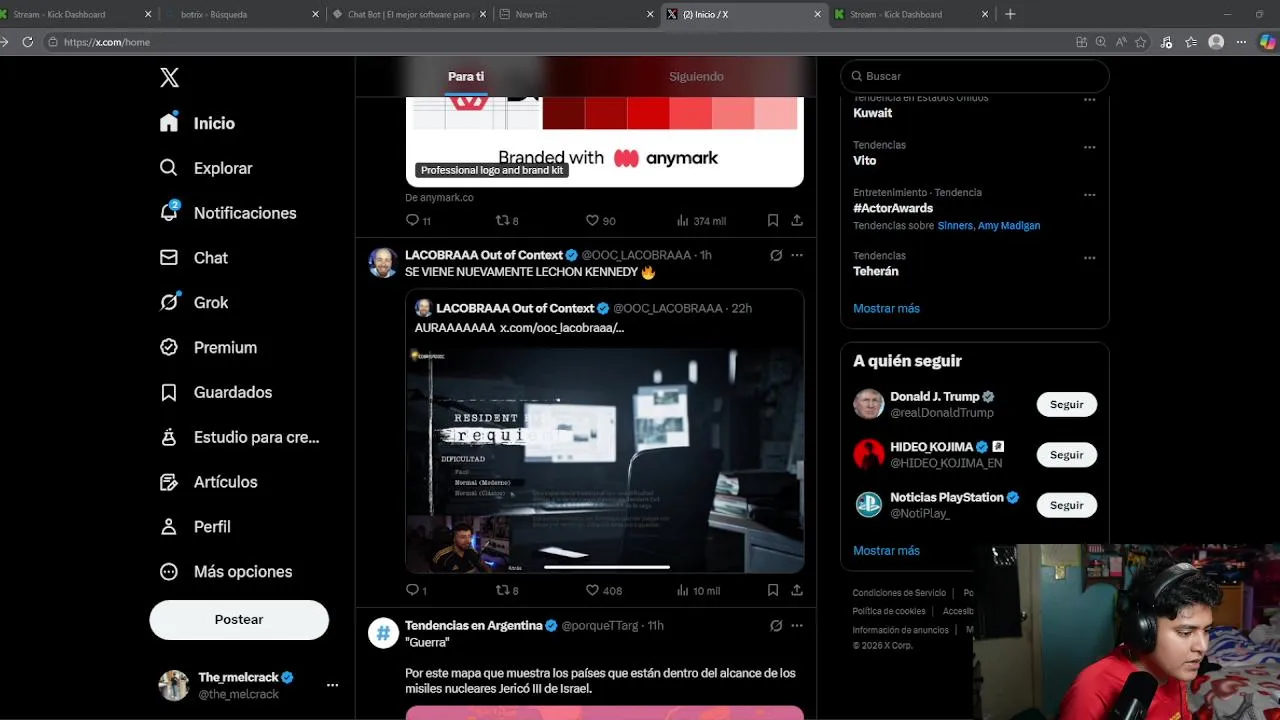
Task: Open Grok in sidebar
Action: coord(193,302)
